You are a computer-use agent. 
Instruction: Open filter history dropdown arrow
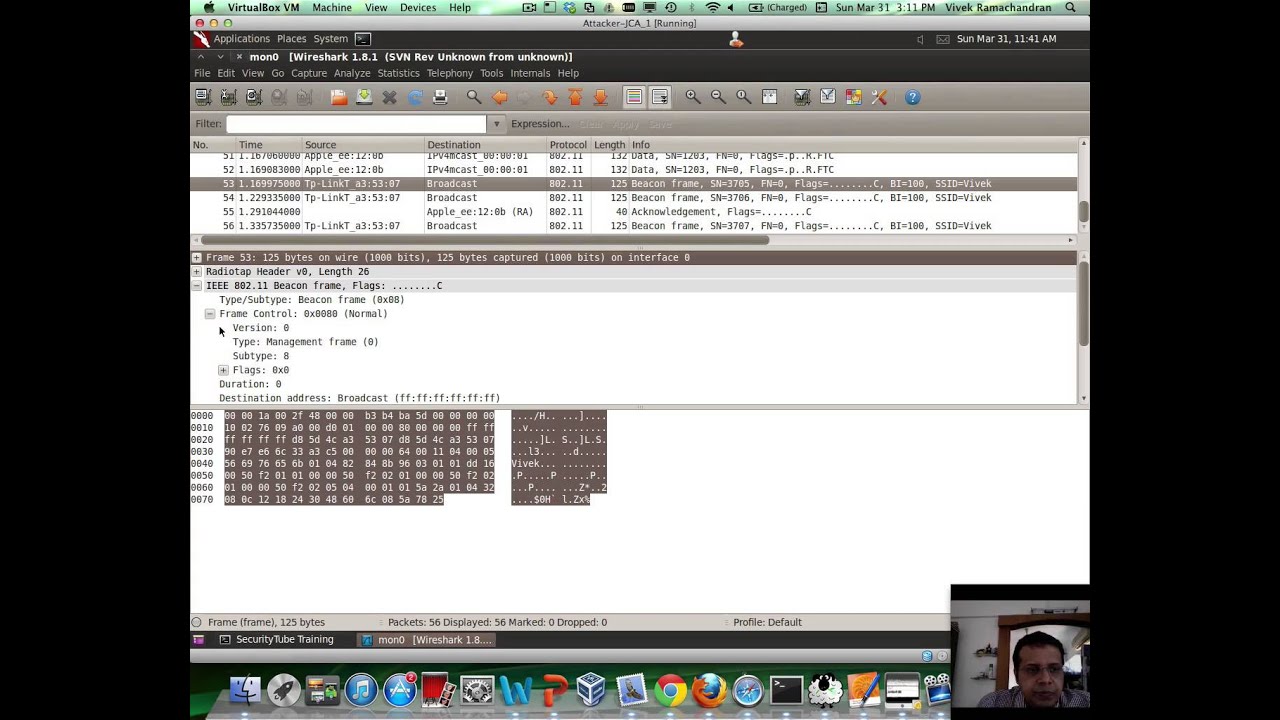coord(496,124)
